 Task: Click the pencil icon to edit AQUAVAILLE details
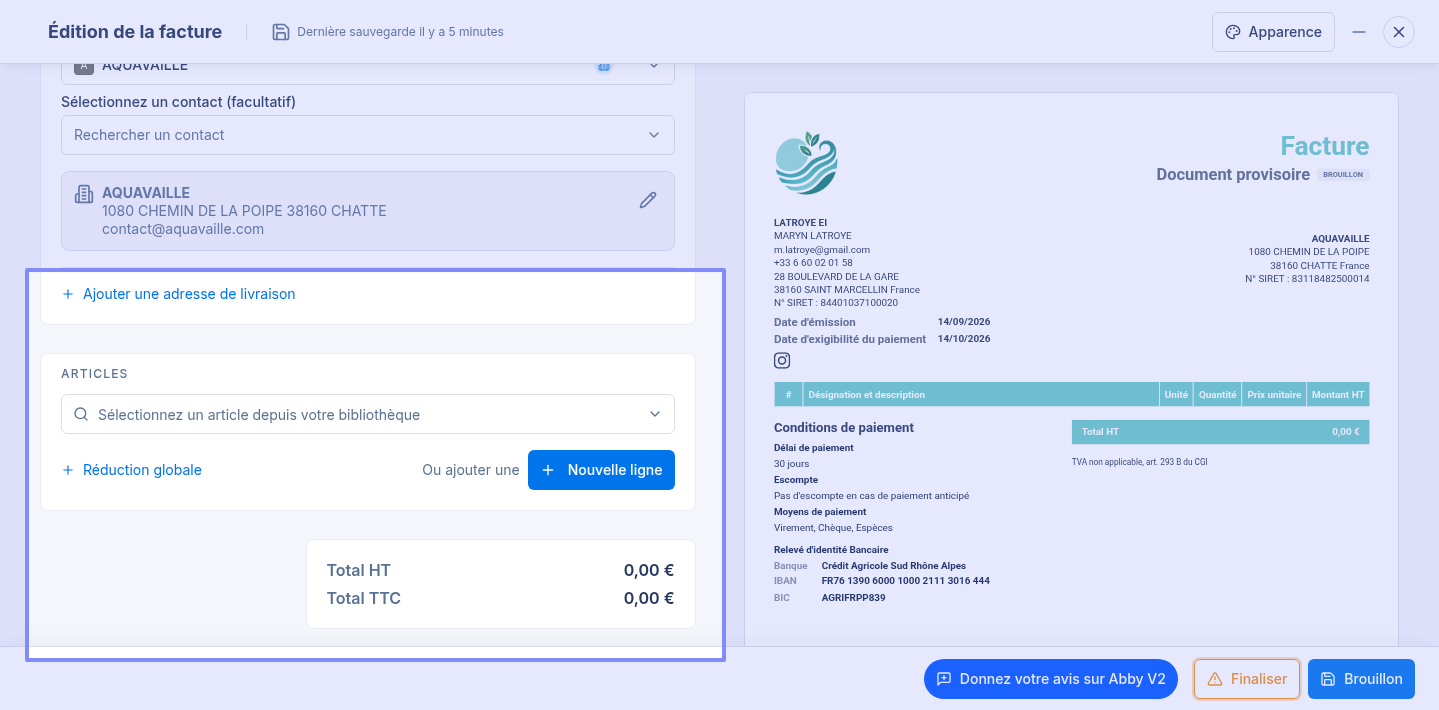pos(648,200)
